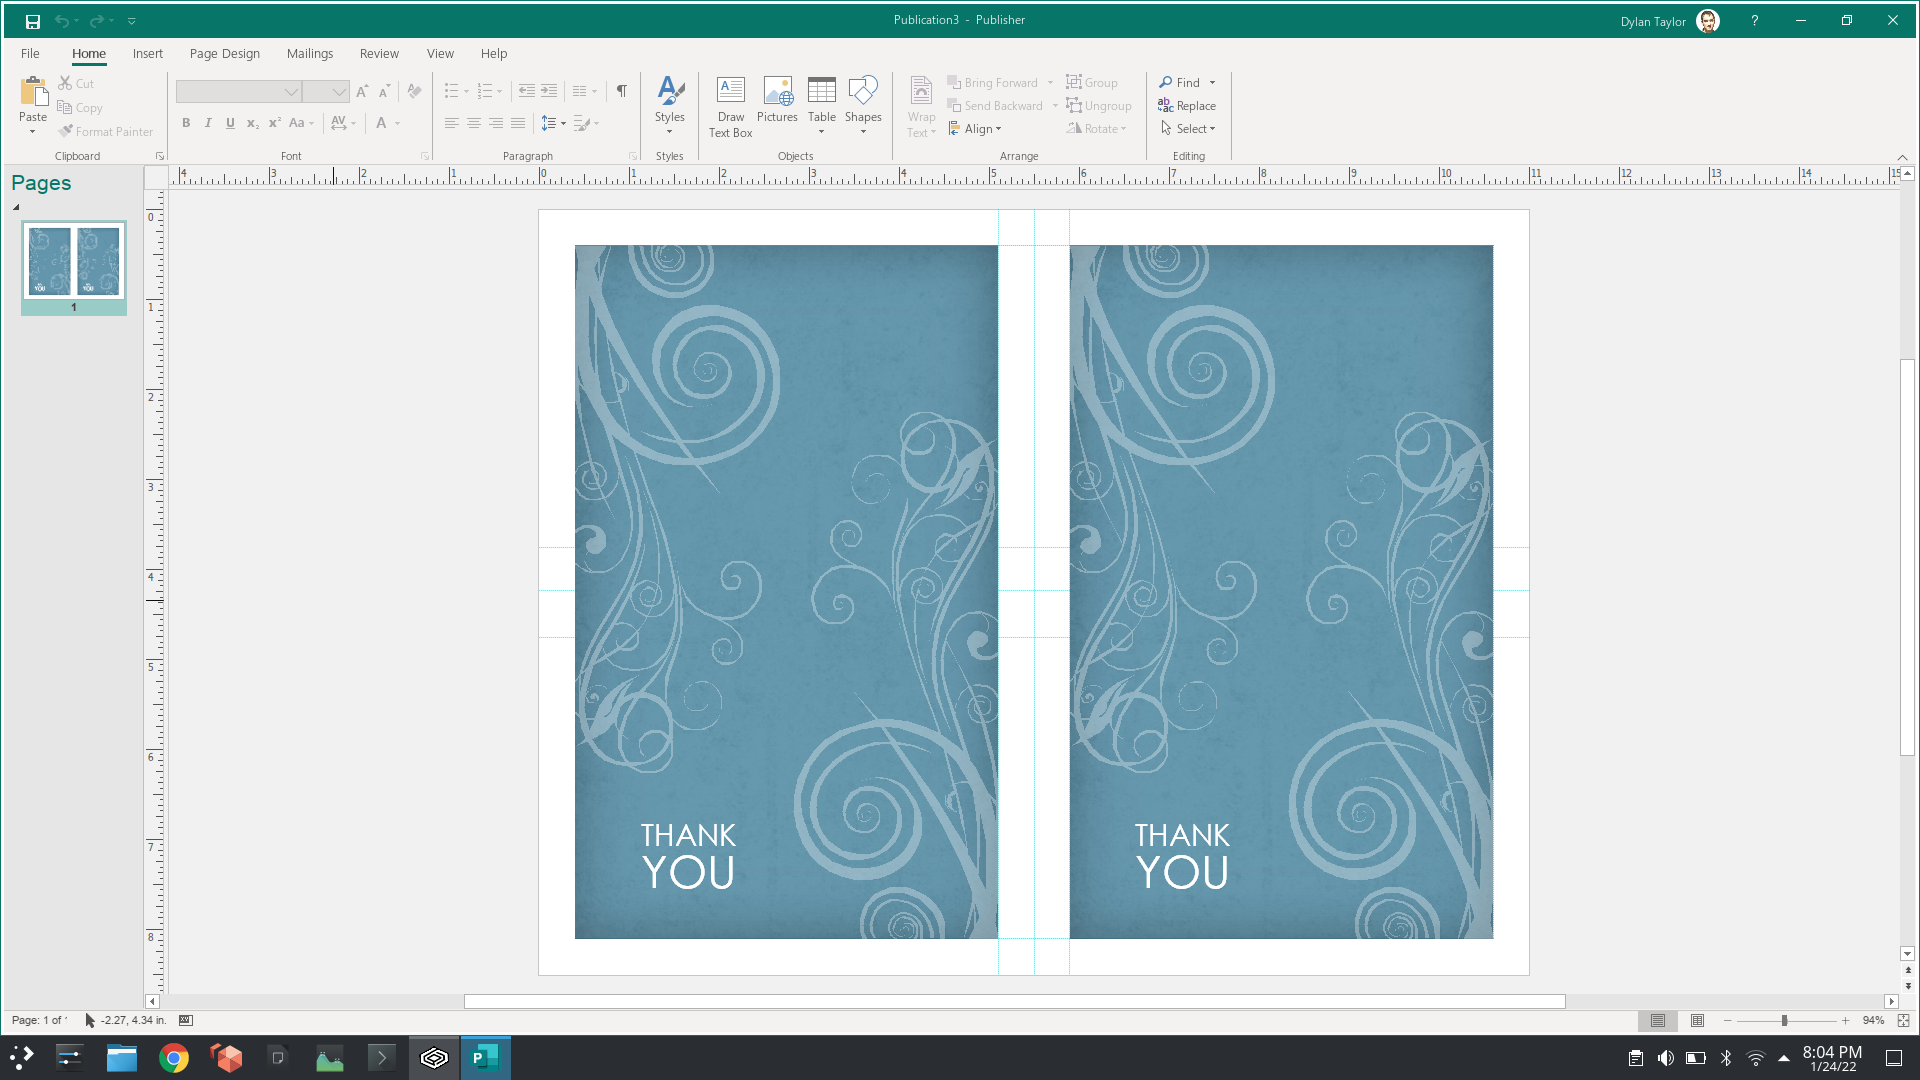Select the Draw Text Box tool

pos(730,106)
